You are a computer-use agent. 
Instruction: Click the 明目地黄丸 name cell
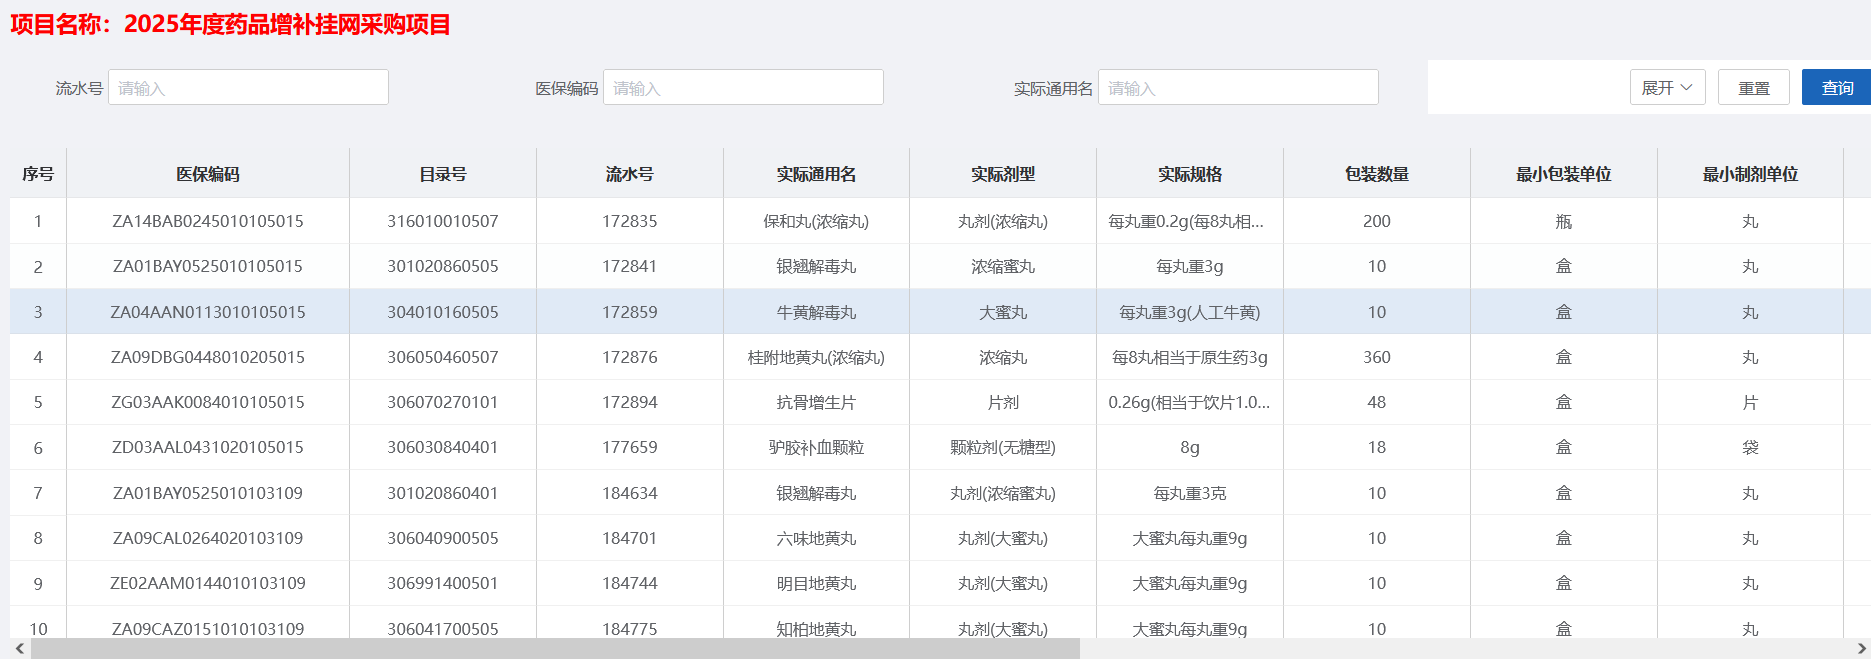click(816, 583)
